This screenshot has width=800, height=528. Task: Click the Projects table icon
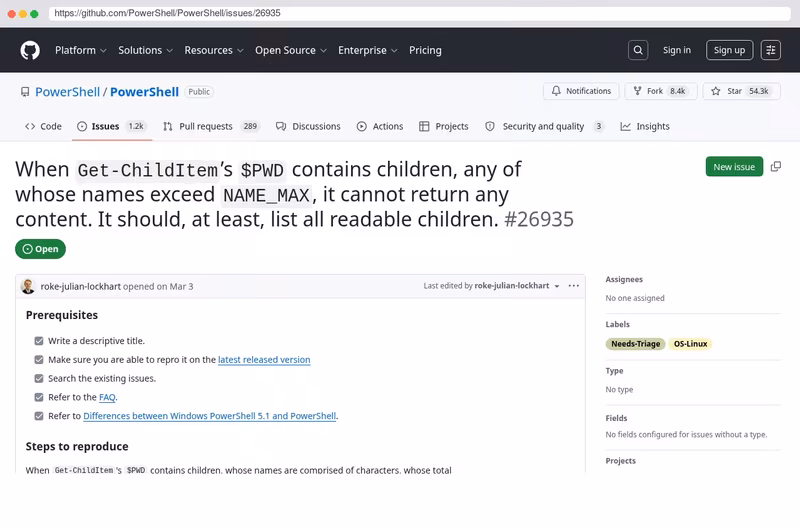click(423, 126)
